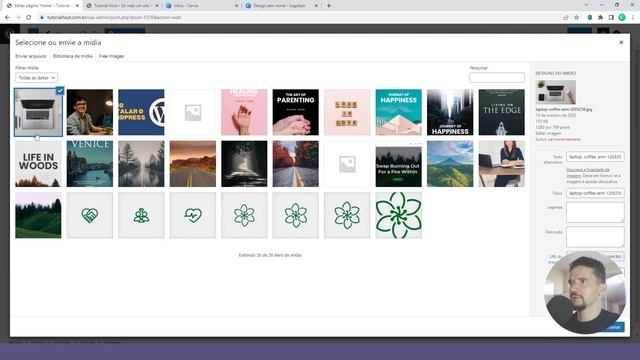Click Excluir permanentemente link
The image size is (640, 360).
tap(558, 140)
